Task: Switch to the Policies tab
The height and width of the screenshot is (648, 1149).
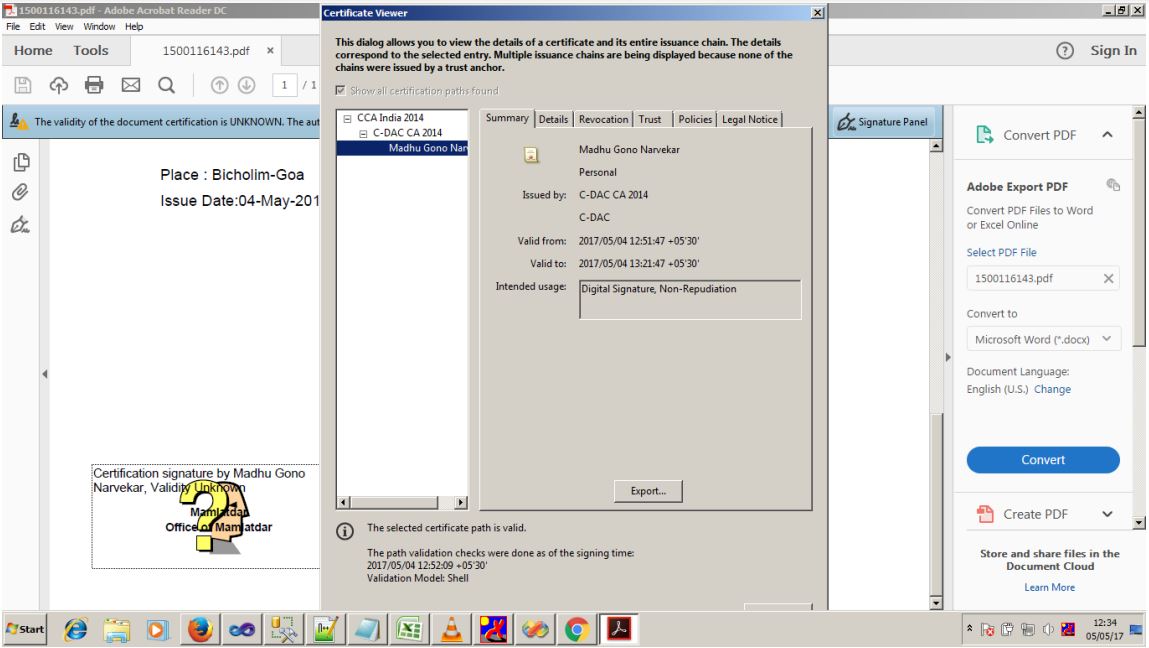Action: coord(695,119)
